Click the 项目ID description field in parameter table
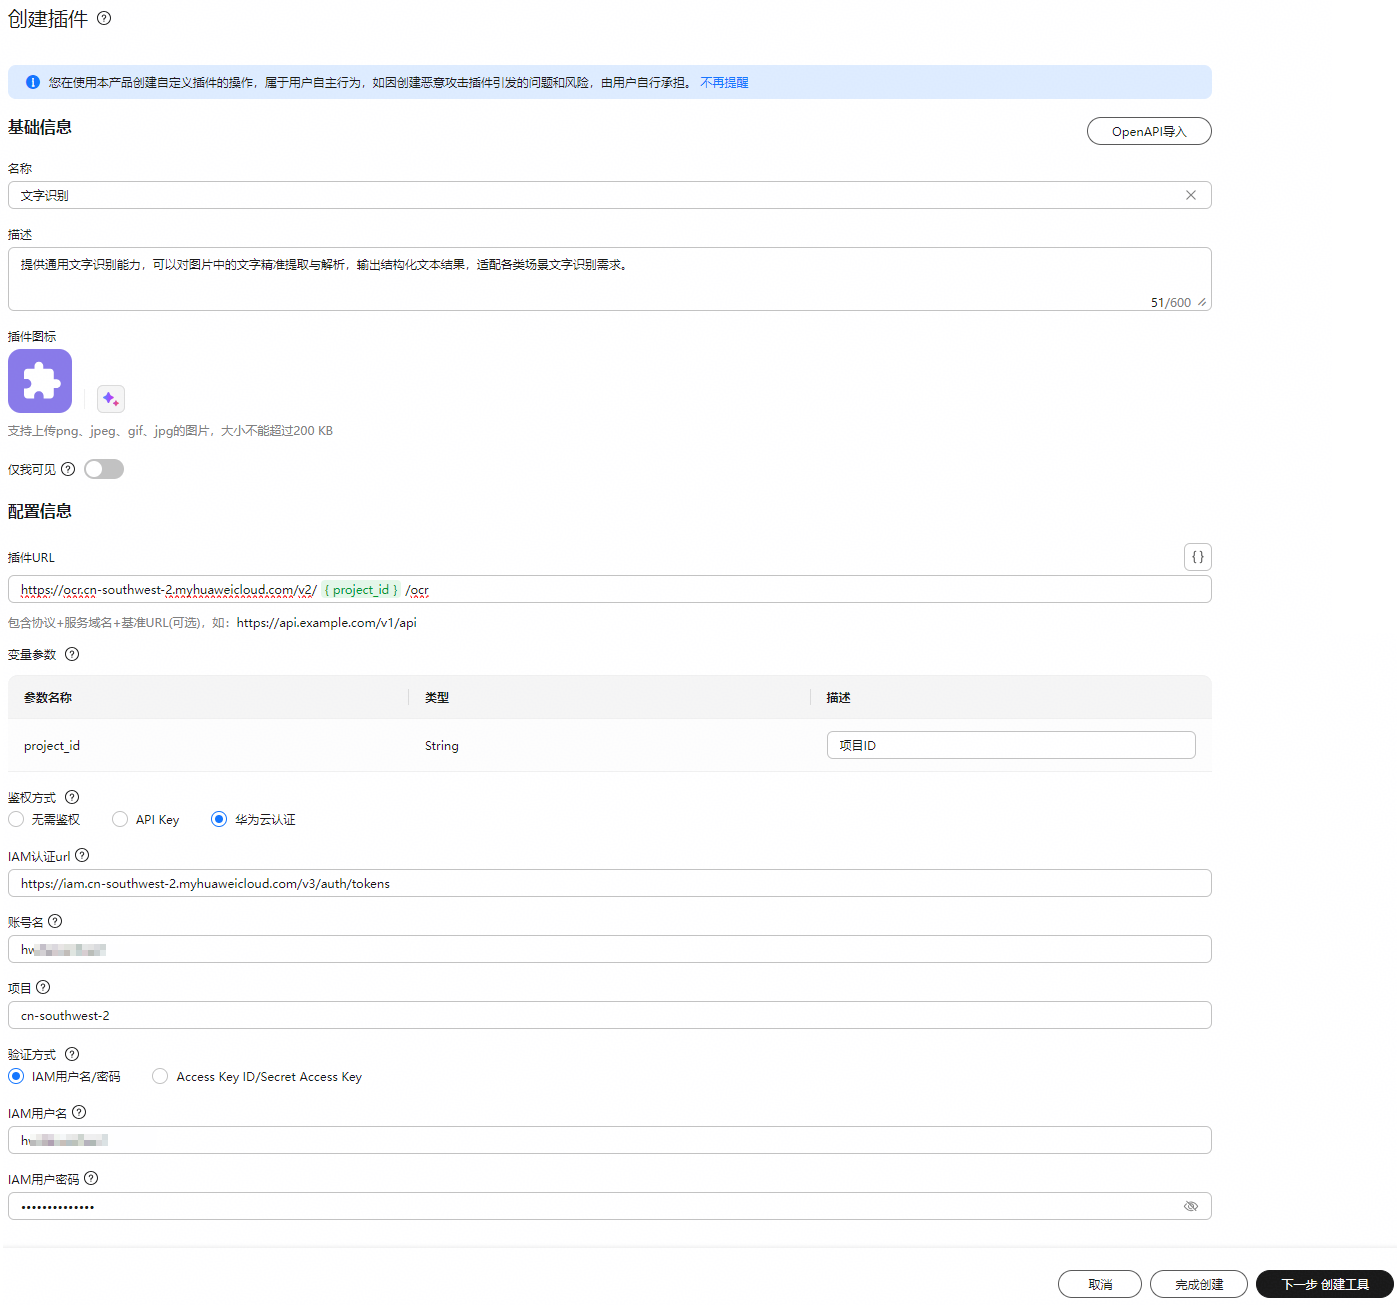The width and height of the screenshot is (1400, 1305). [x=1011, y=745]
